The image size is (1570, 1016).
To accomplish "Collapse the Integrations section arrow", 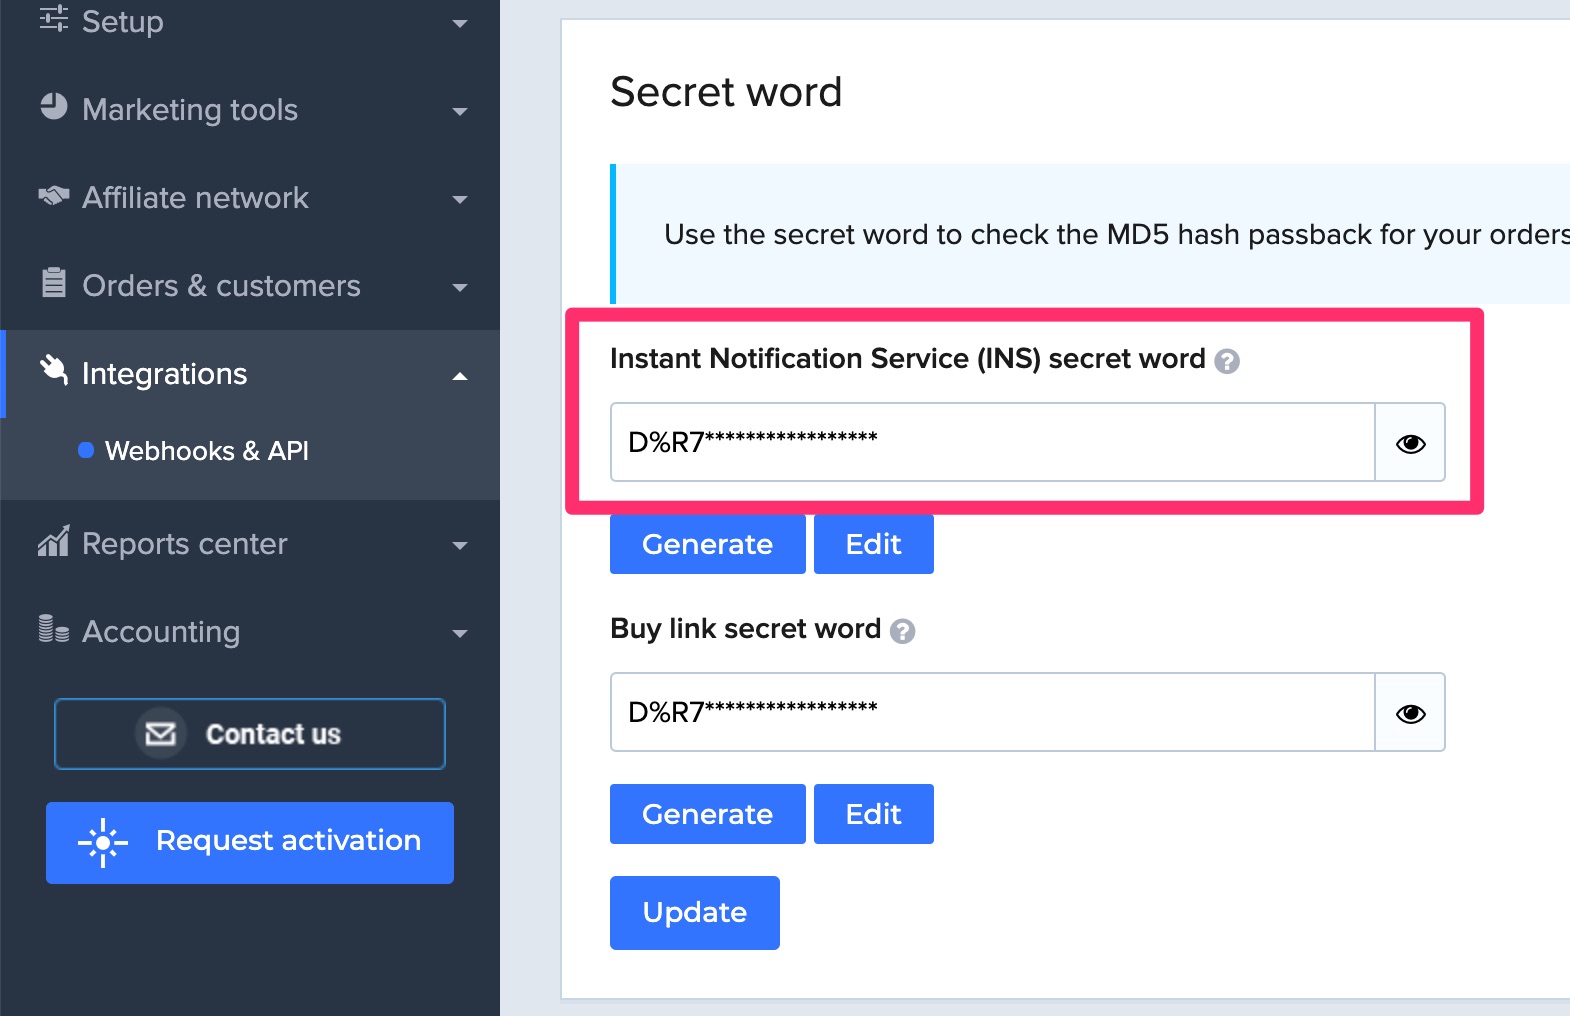I will 460,376.
